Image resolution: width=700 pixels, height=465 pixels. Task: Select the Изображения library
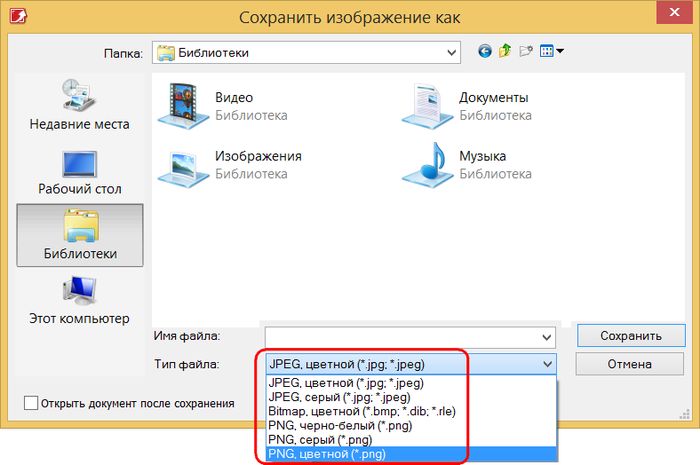click(230, 165)
